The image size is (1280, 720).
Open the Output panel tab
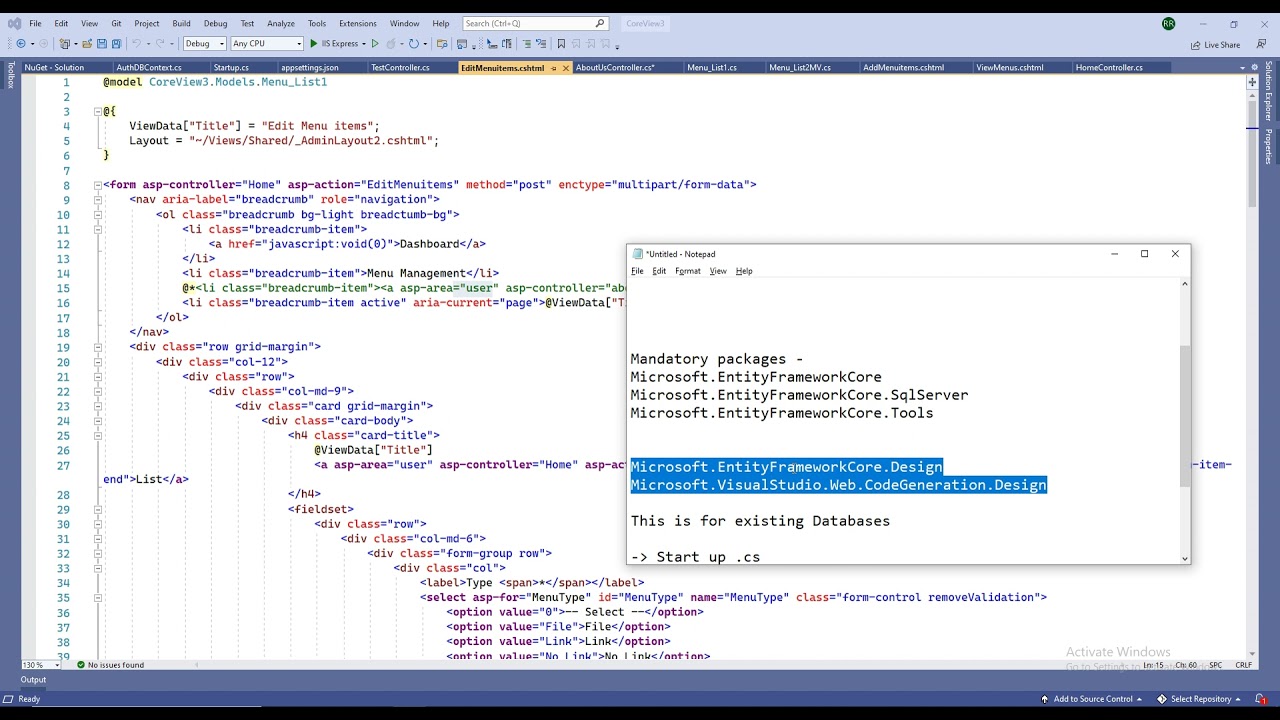pyautogui.click(x=33, y=680)
